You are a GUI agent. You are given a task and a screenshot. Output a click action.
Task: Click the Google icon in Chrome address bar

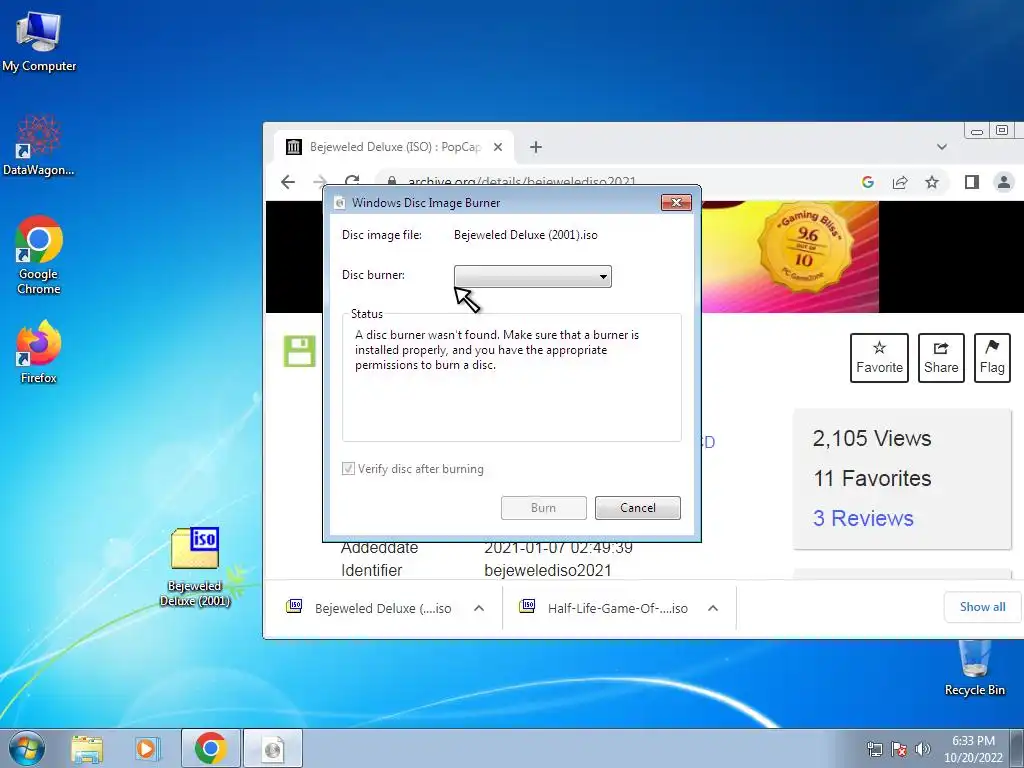click(868, 182)
